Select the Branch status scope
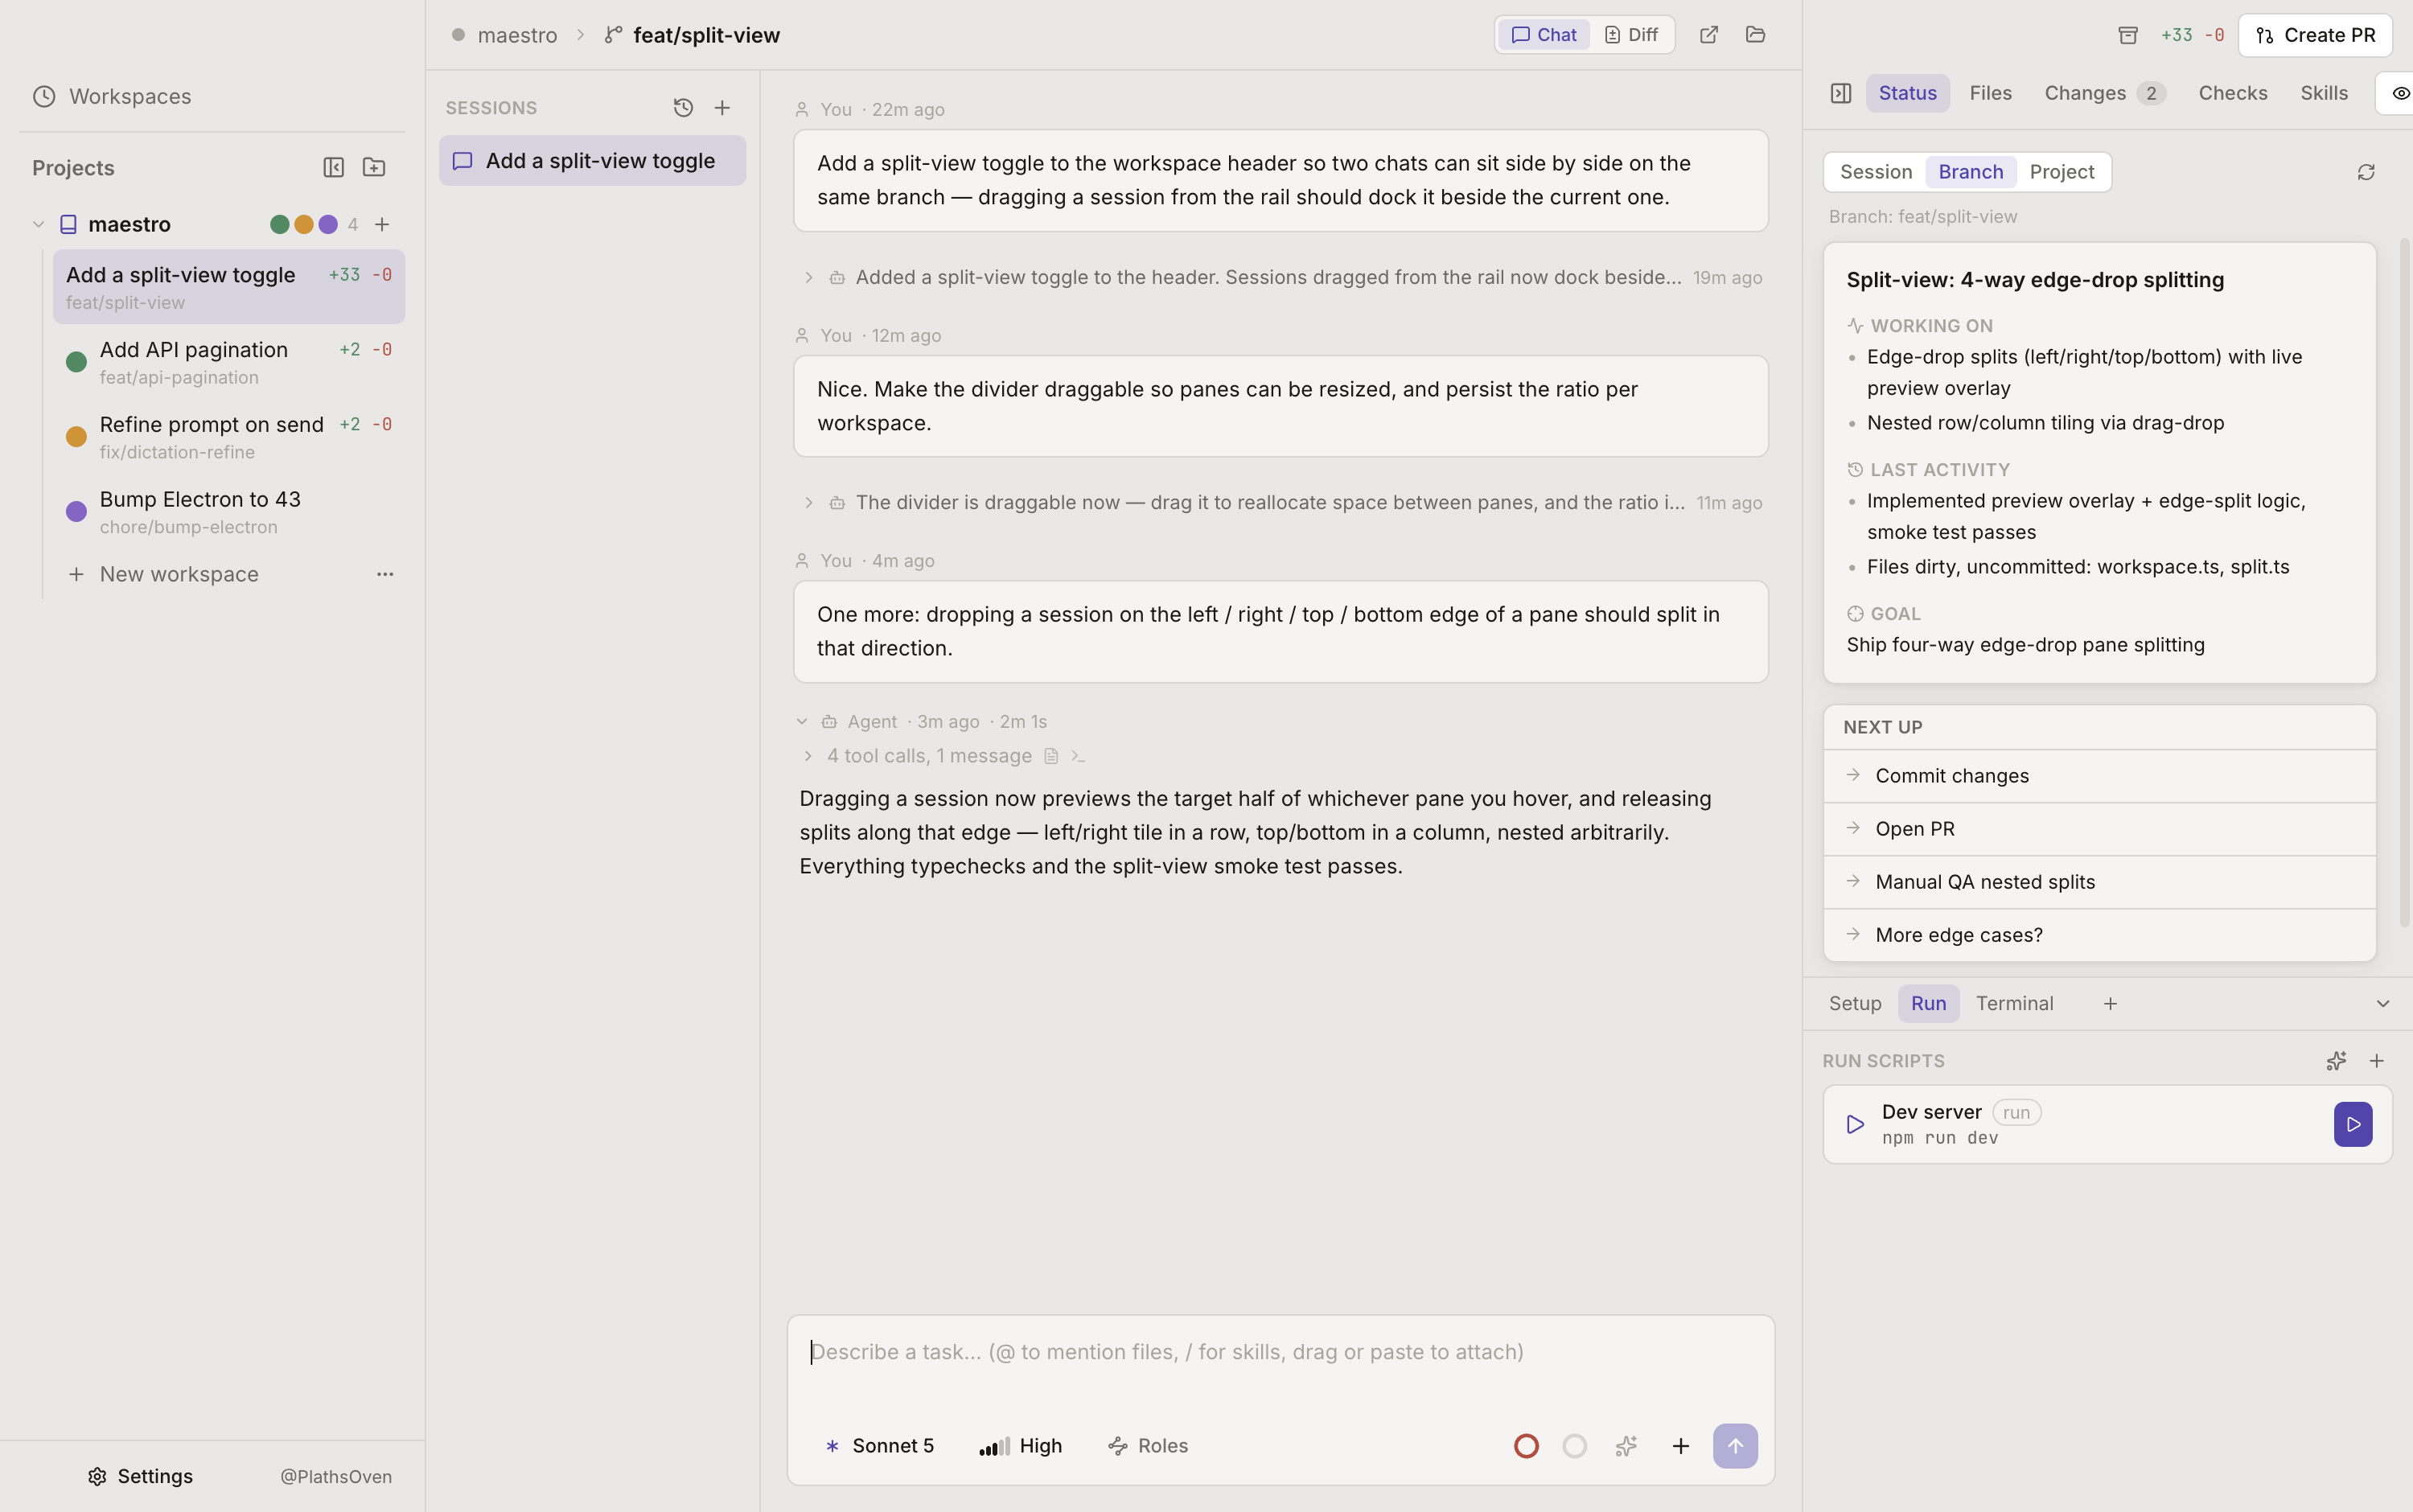 [1970, 172]
